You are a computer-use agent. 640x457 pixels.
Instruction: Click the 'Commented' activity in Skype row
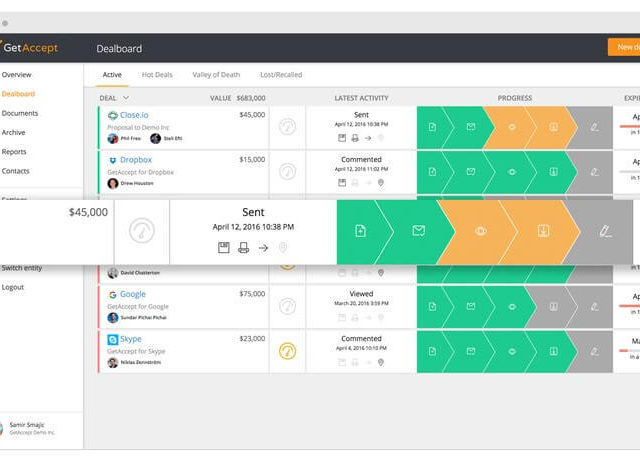pyautogui.click(x=361, y=339)
